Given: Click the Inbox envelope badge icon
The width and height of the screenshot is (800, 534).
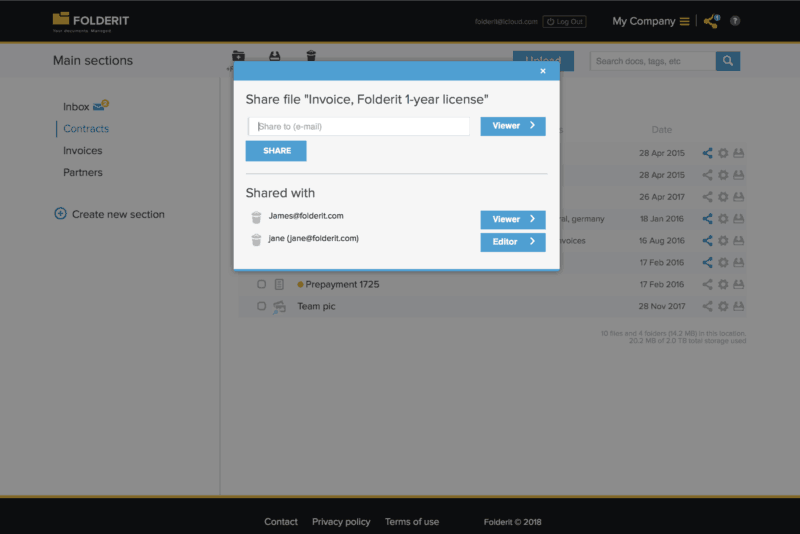Looking at the screenshot, I should (101, 106).
